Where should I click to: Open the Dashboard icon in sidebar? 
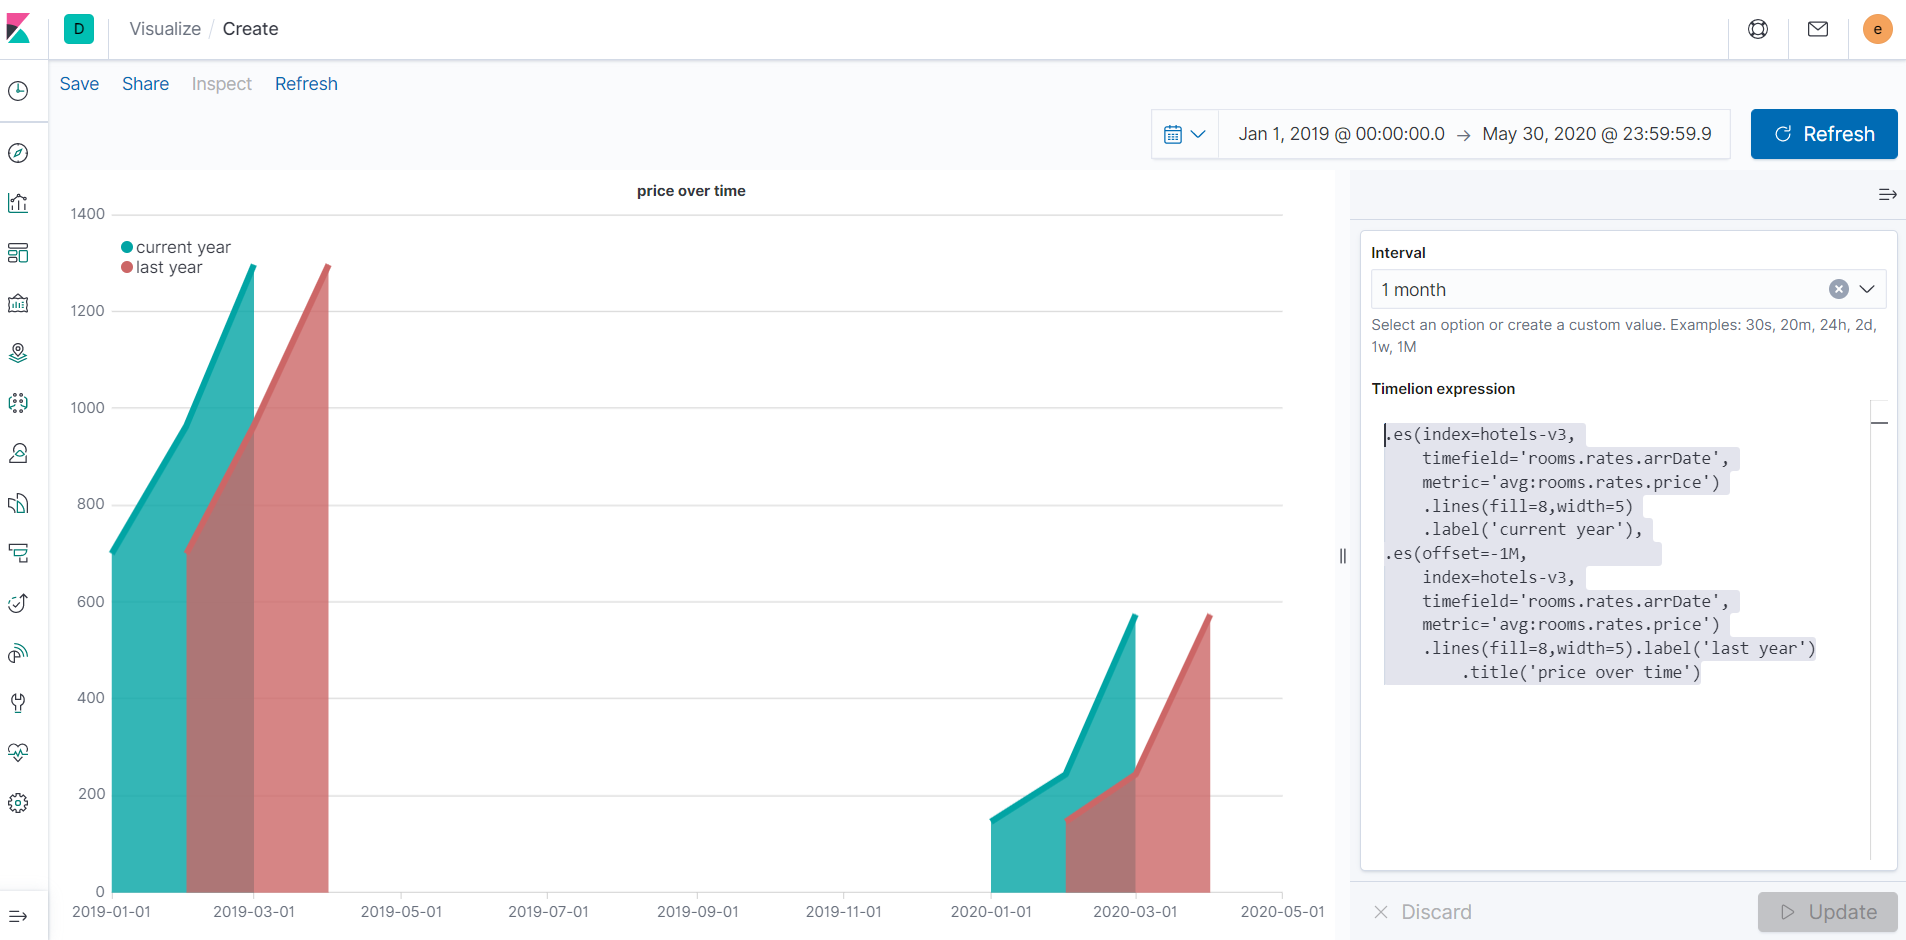pos(18,253)
